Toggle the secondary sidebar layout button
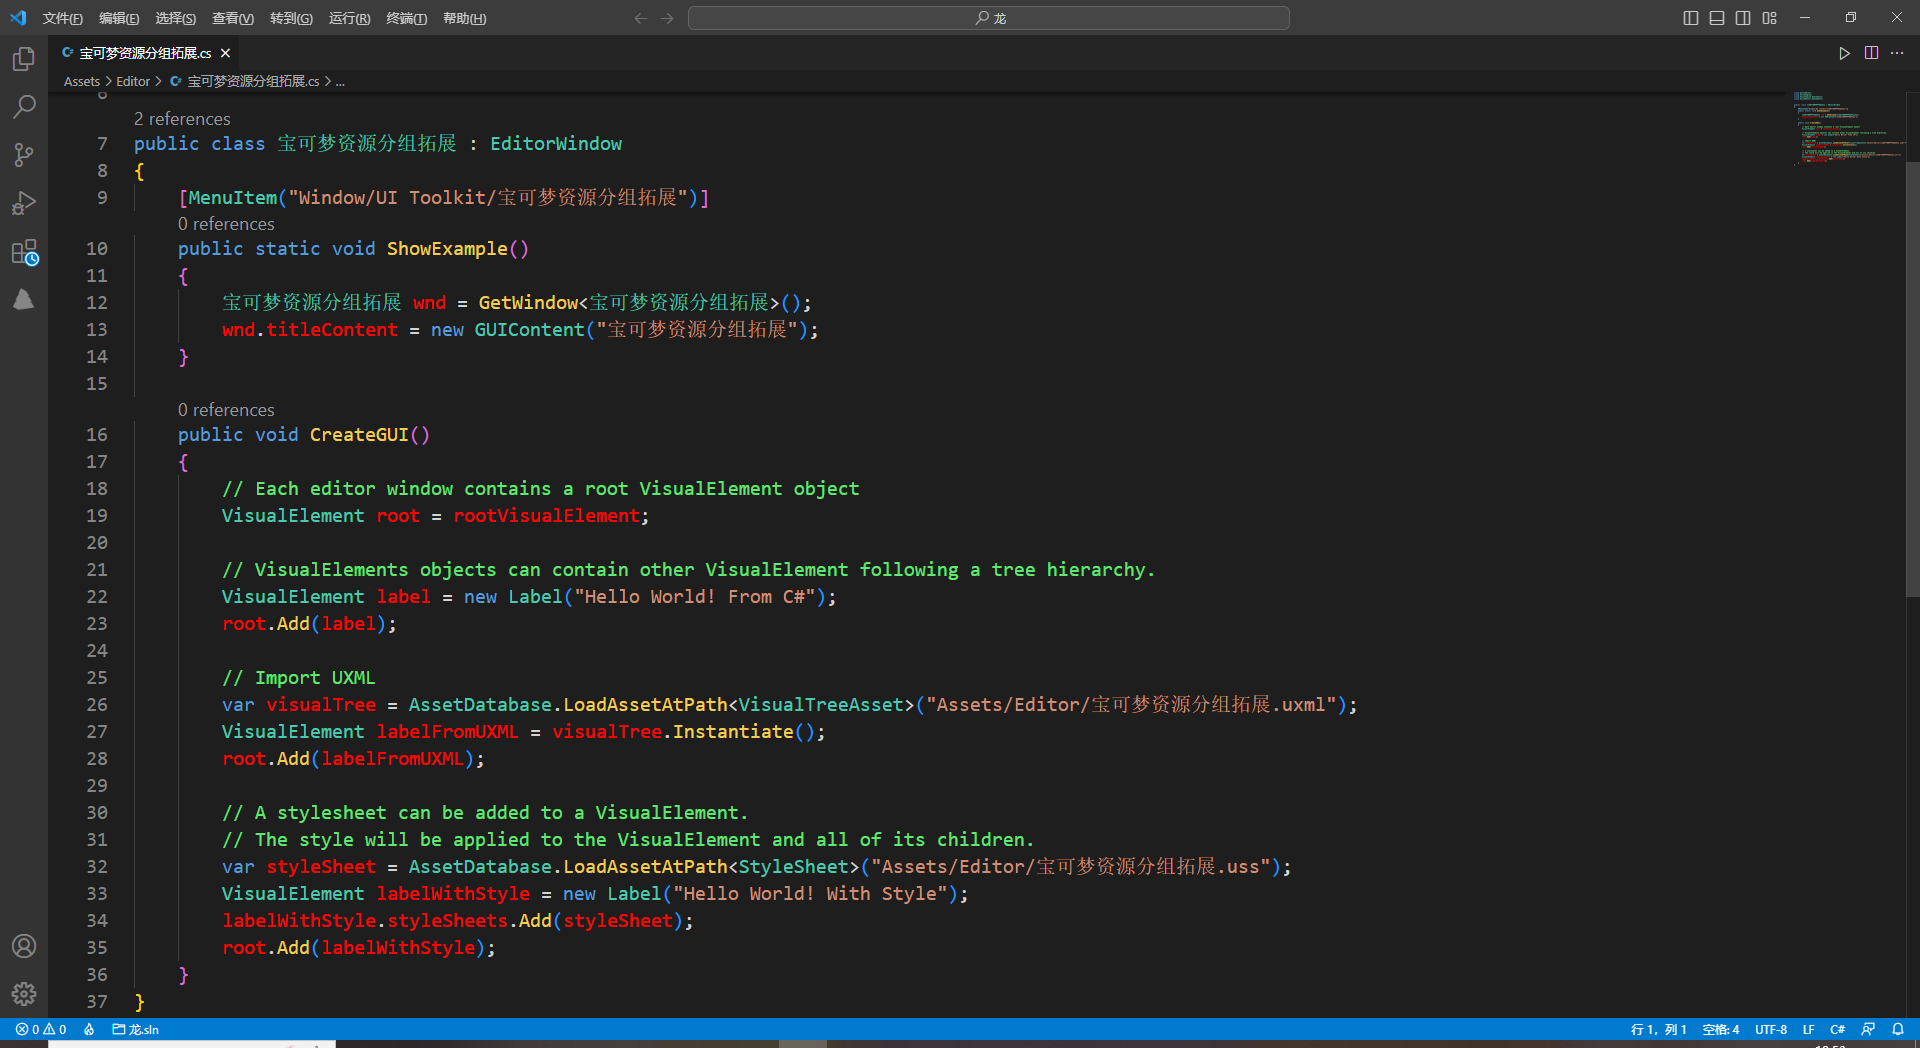 [x=1743, y=18]
